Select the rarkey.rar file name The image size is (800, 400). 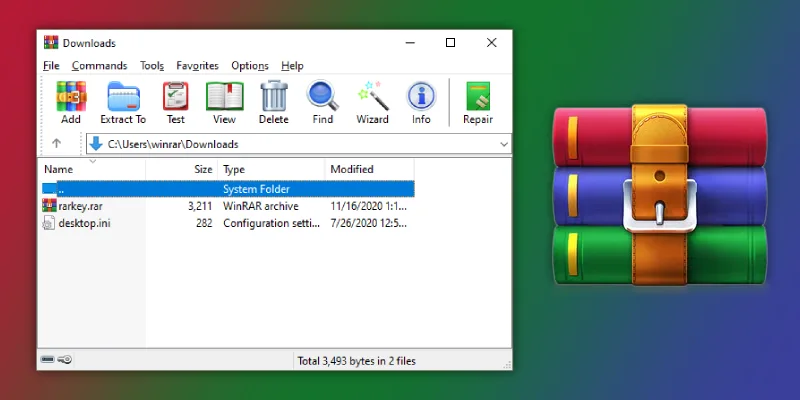click(x=80, y=206)
